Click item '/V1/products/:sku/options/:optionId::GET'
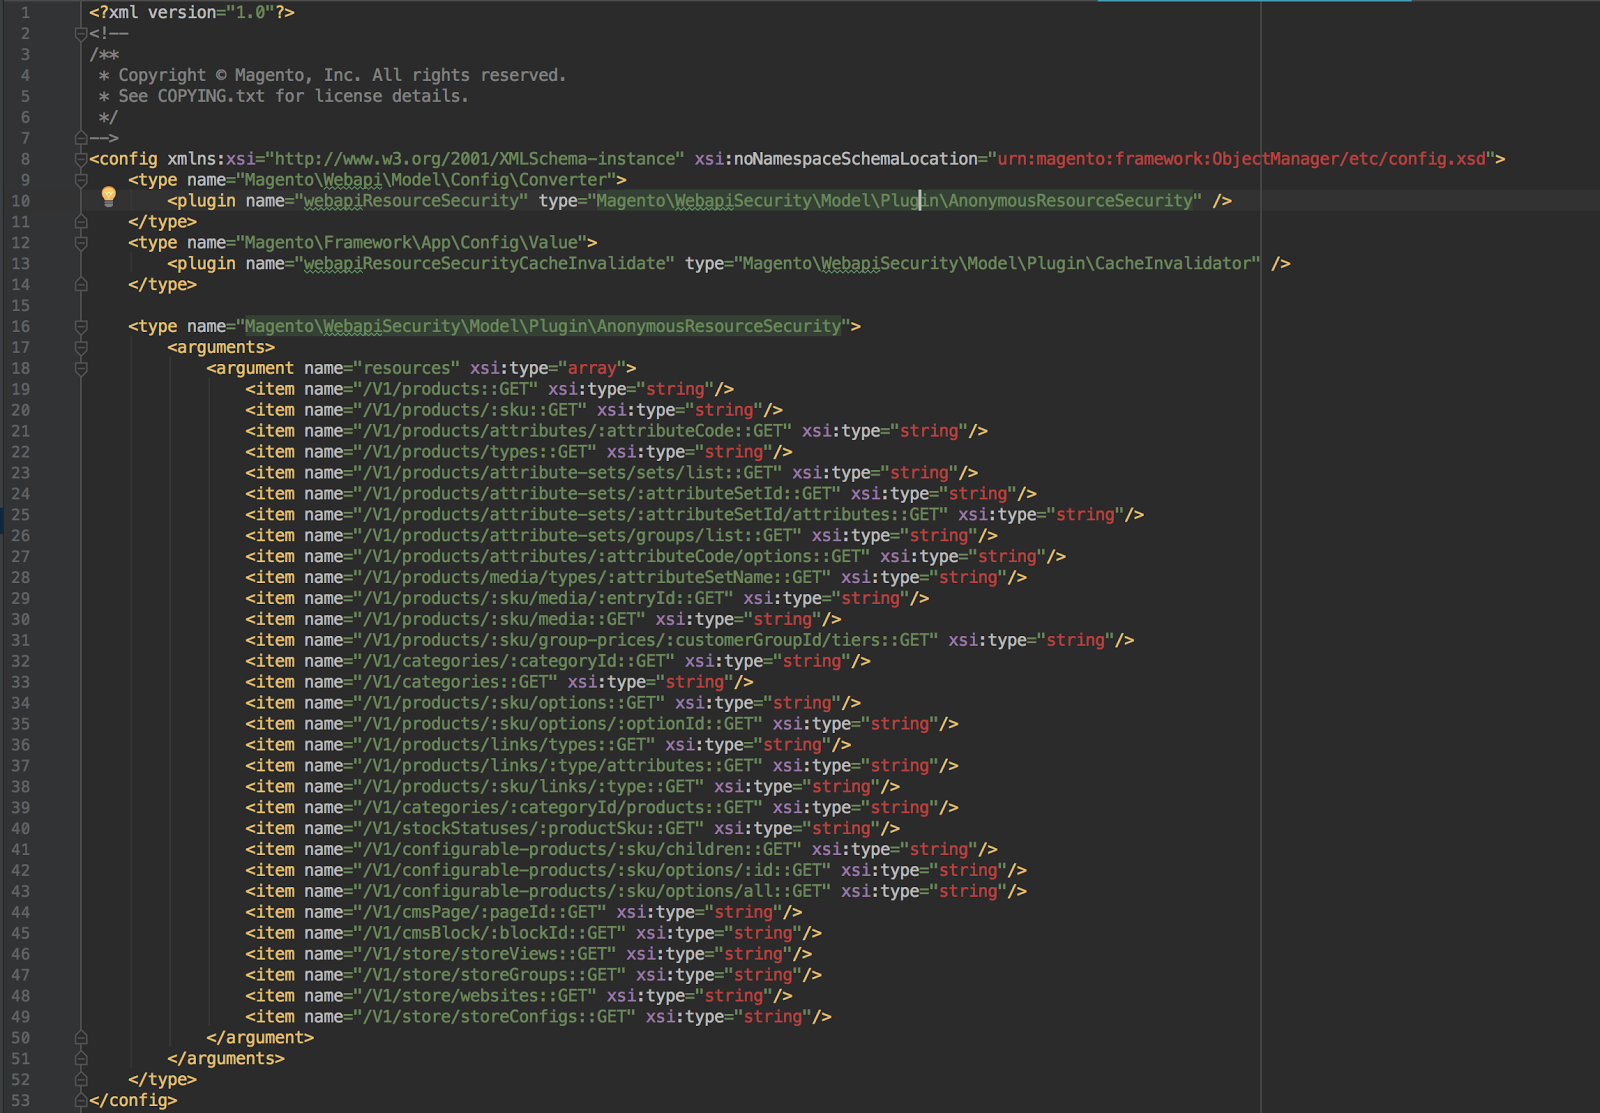This screenshot has height=1113, width=1600. [558, 725]
